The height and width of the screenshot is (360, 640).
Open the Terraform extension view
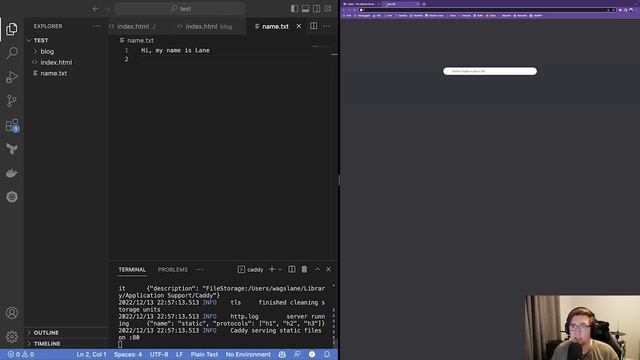[x=12, y=149]
